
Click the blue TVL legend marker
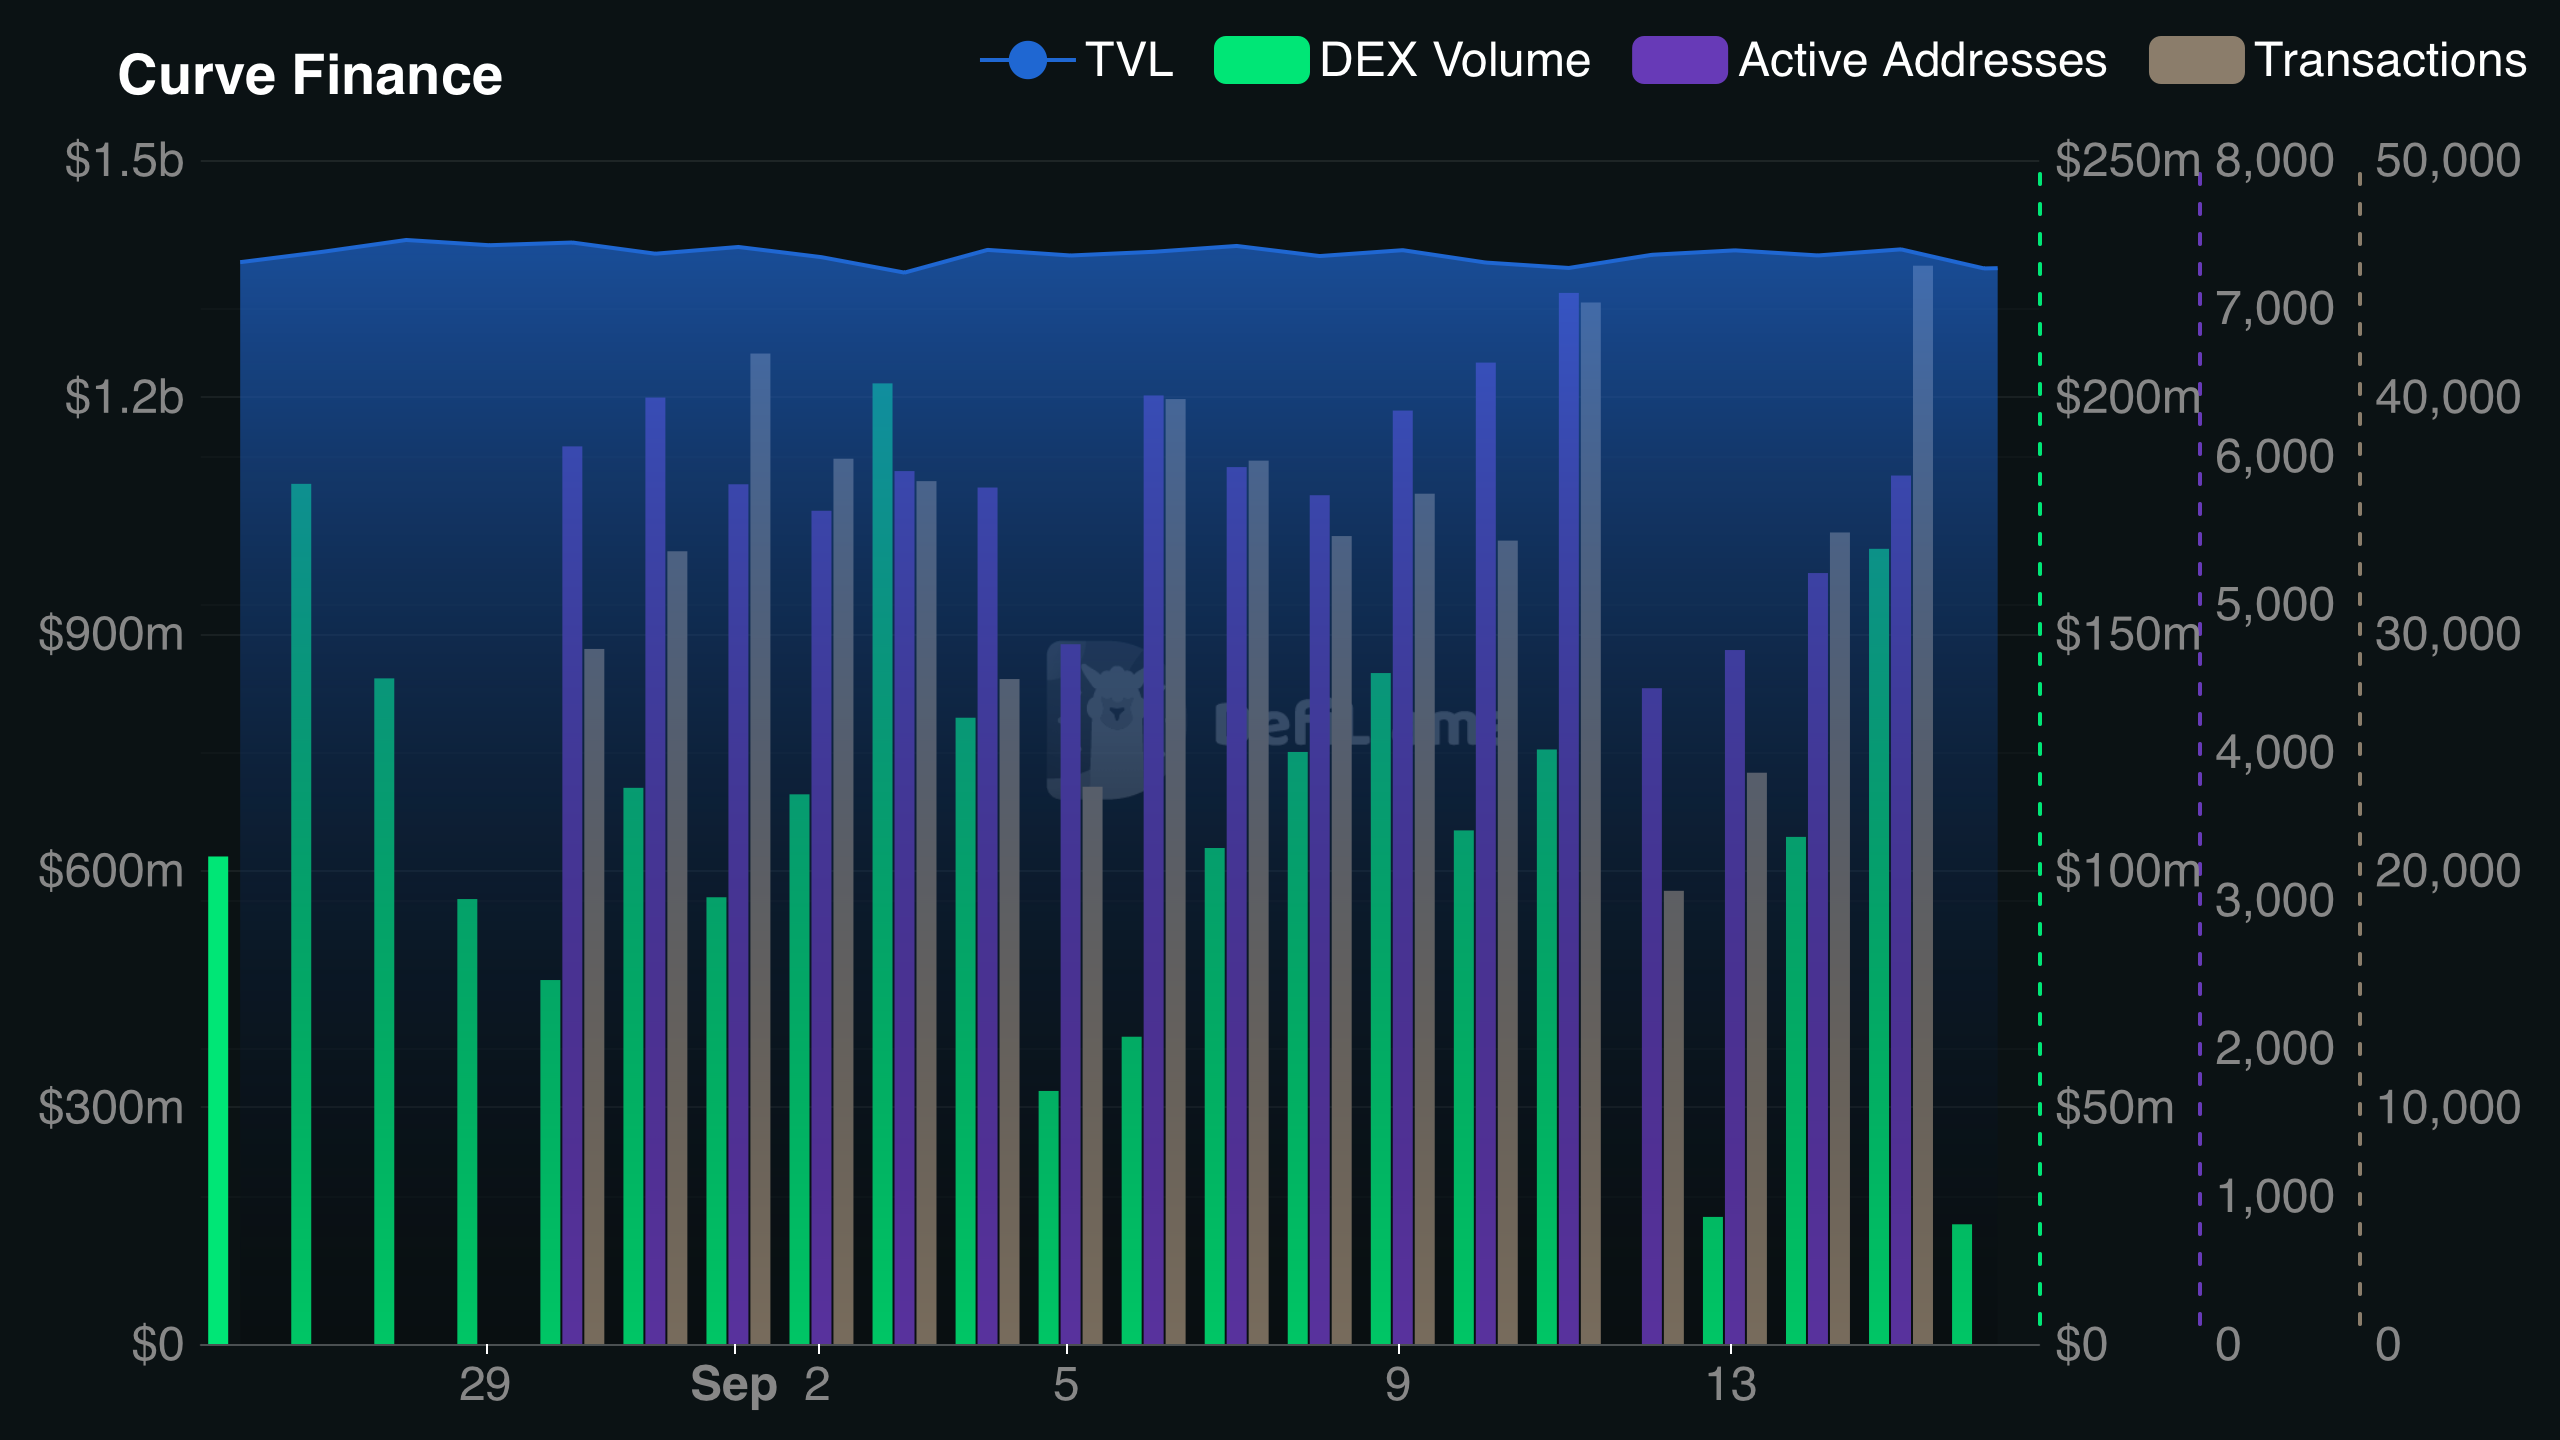[1027, 60]
